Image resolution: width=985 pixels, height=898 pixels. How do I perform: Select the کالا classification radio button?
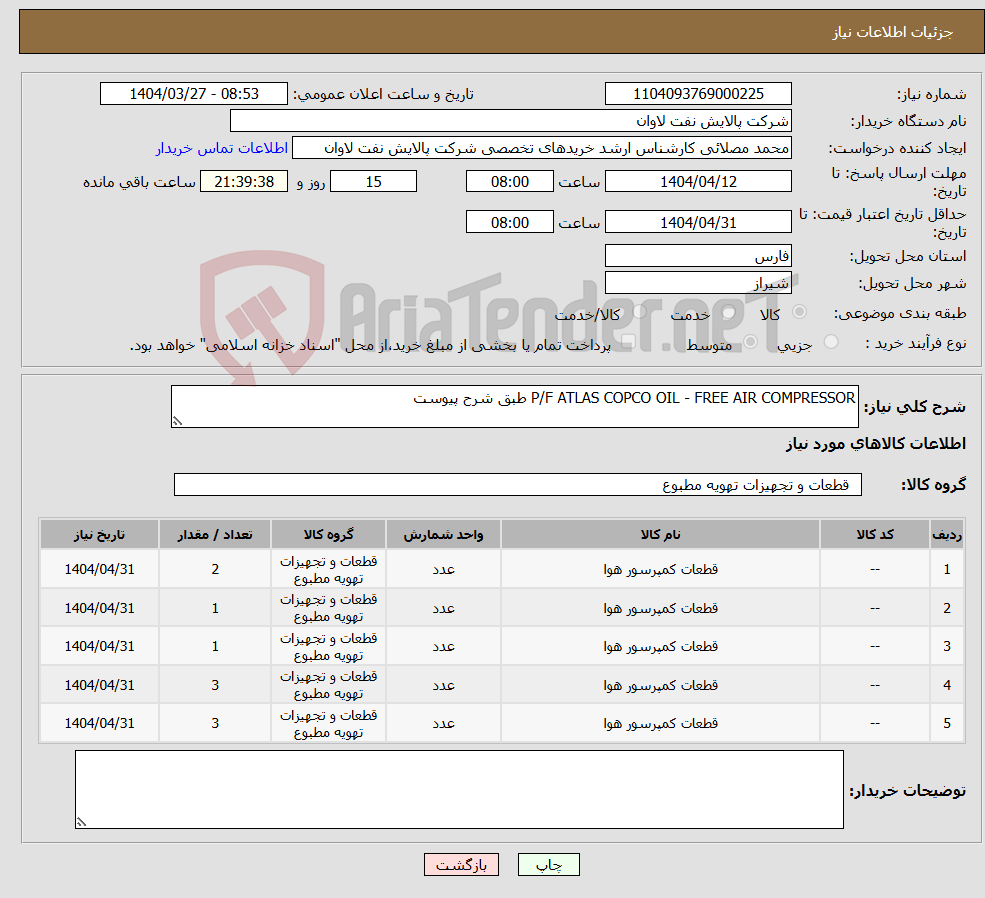coord(800,313)
